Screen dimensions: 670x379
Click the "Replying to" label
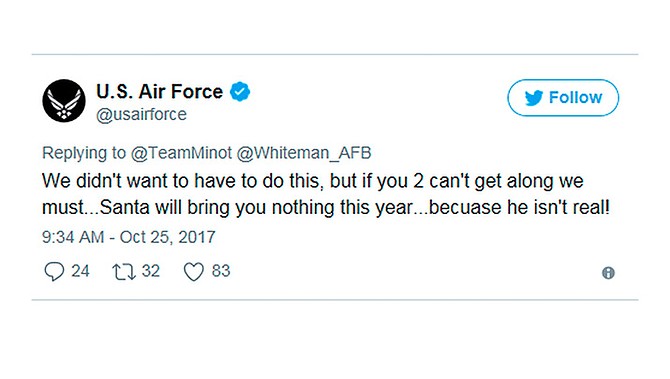click(x=84, y=153)
